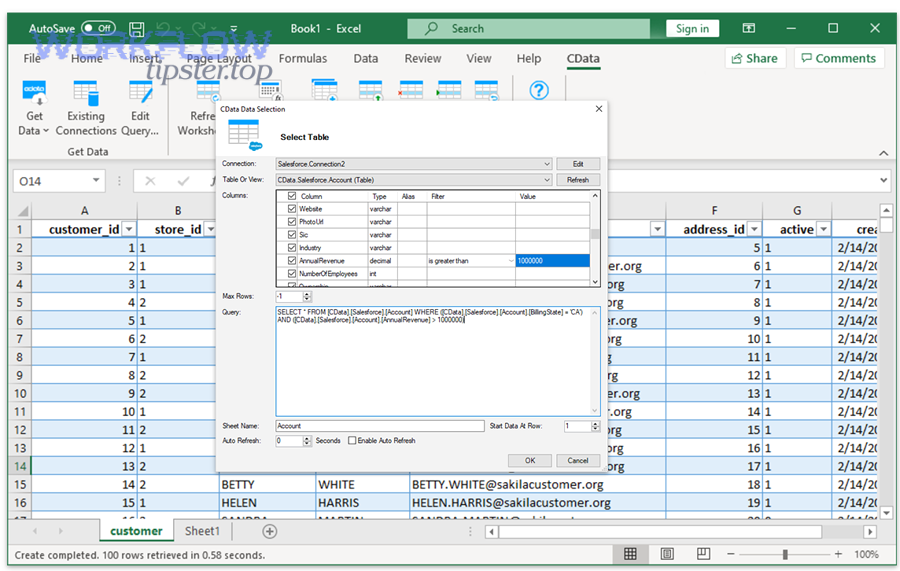The width and height of the screenshot is (900, 571).
Task: Switch to Page Layout view in status bar
Action: coord(666,554)
